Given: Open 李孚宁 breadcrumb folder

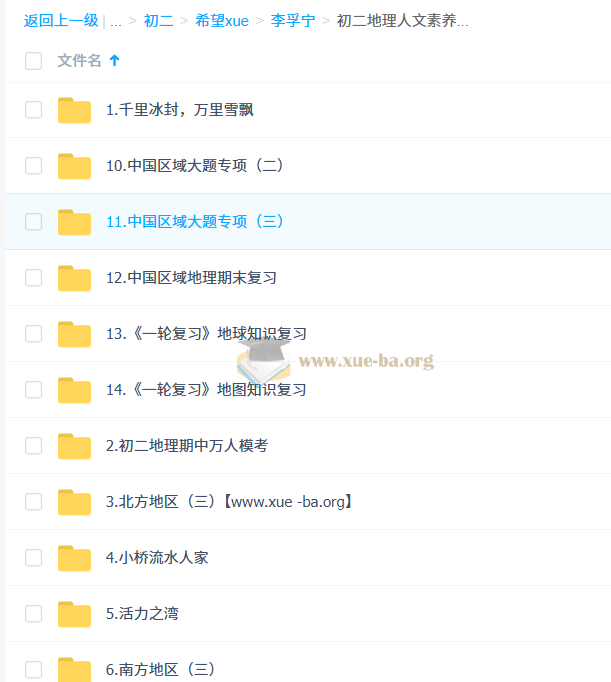Looking at the screenshot, I should [293, 20].
